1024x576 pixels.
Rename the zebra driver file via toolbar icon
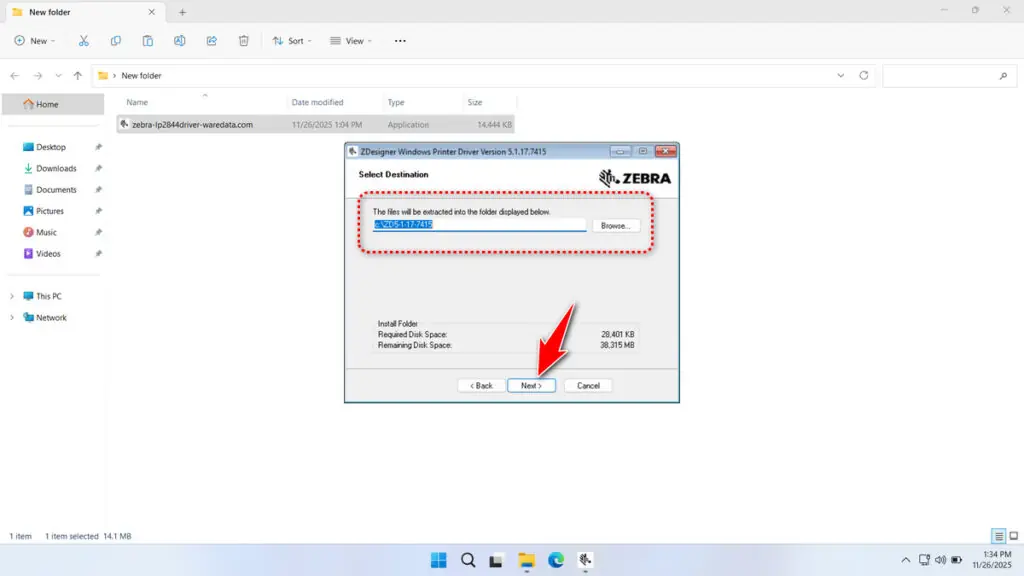(180, 40)
